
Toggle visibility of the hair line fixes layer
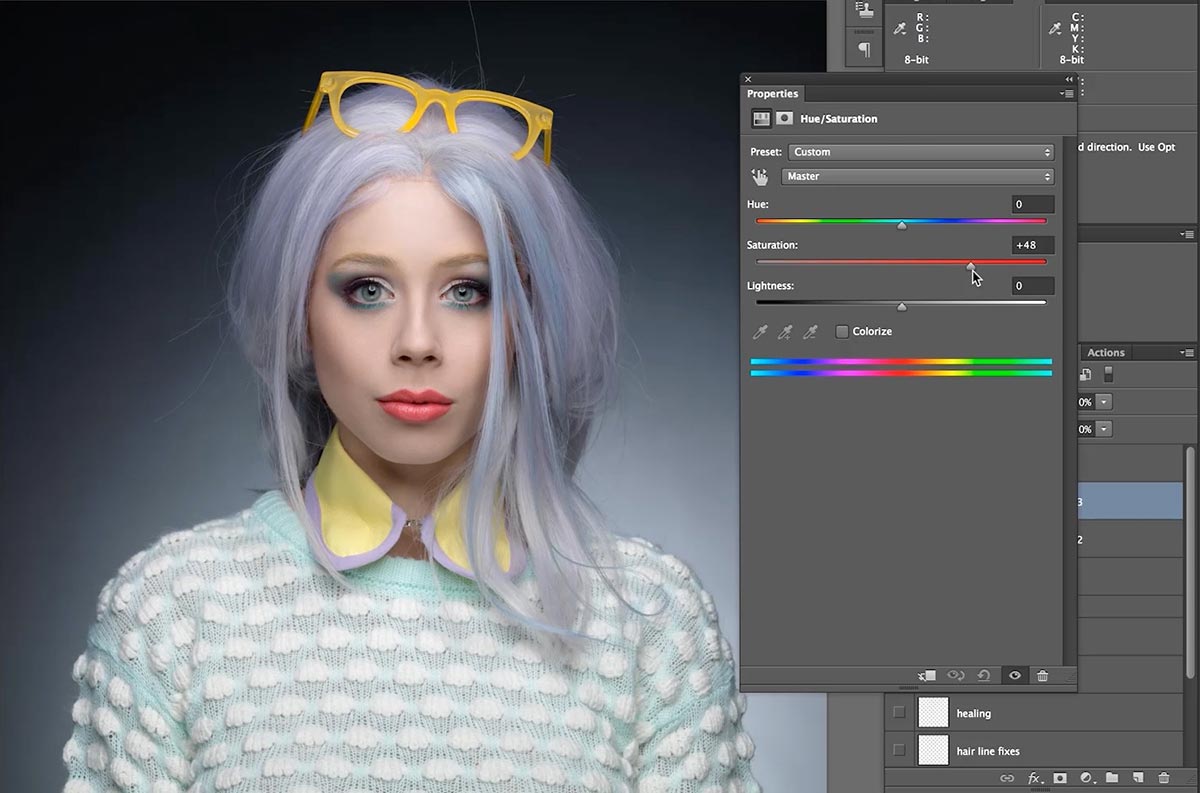(x=898, y=750)
